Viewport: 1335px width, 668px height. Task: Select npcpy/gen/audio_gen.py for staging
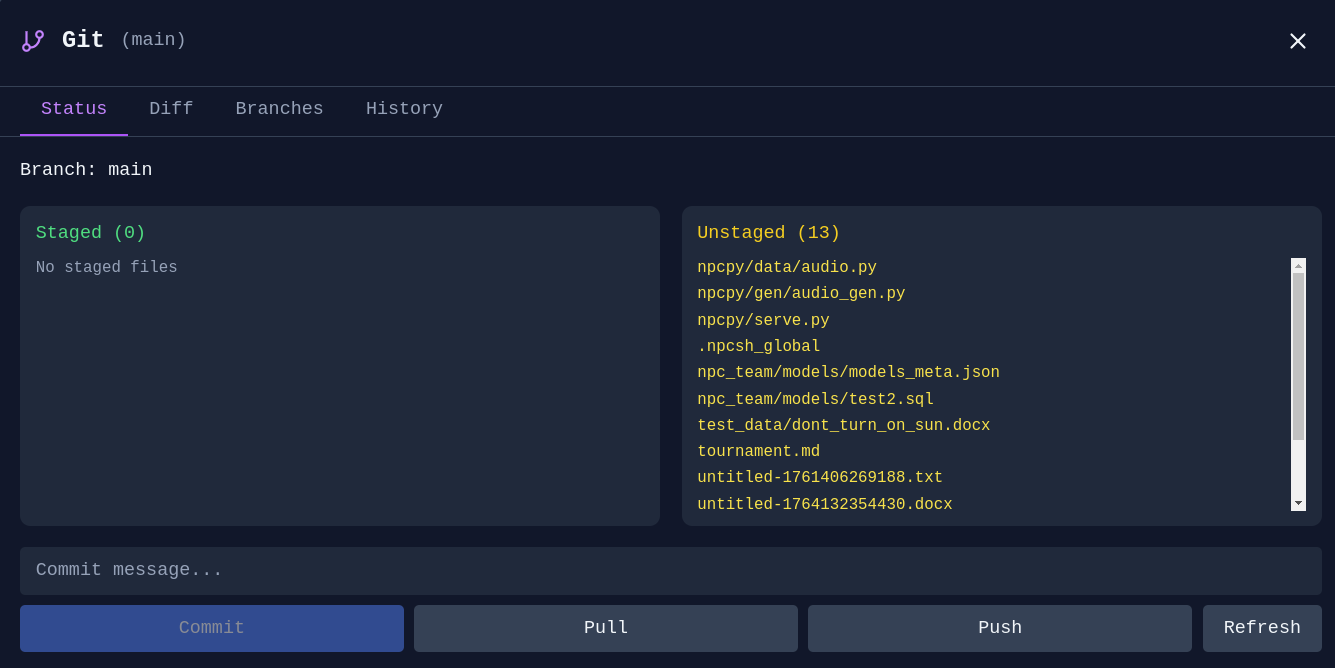pos(801,293)
